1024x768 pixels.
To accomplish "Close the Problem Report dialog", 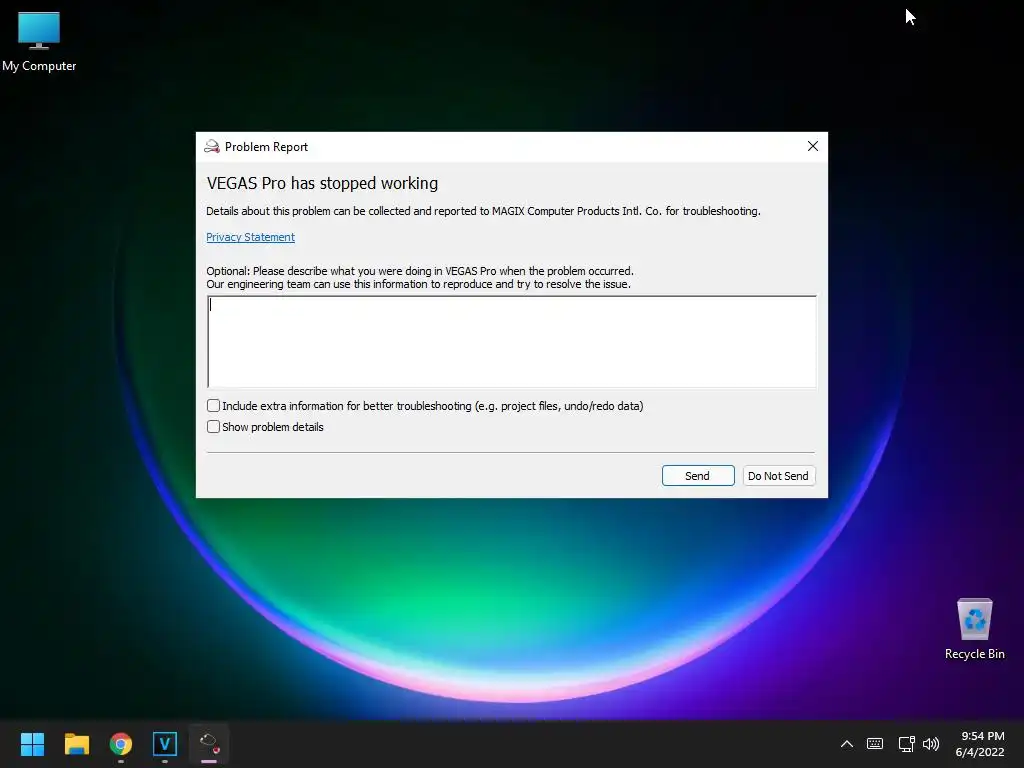I will click(x=812, y=146).
